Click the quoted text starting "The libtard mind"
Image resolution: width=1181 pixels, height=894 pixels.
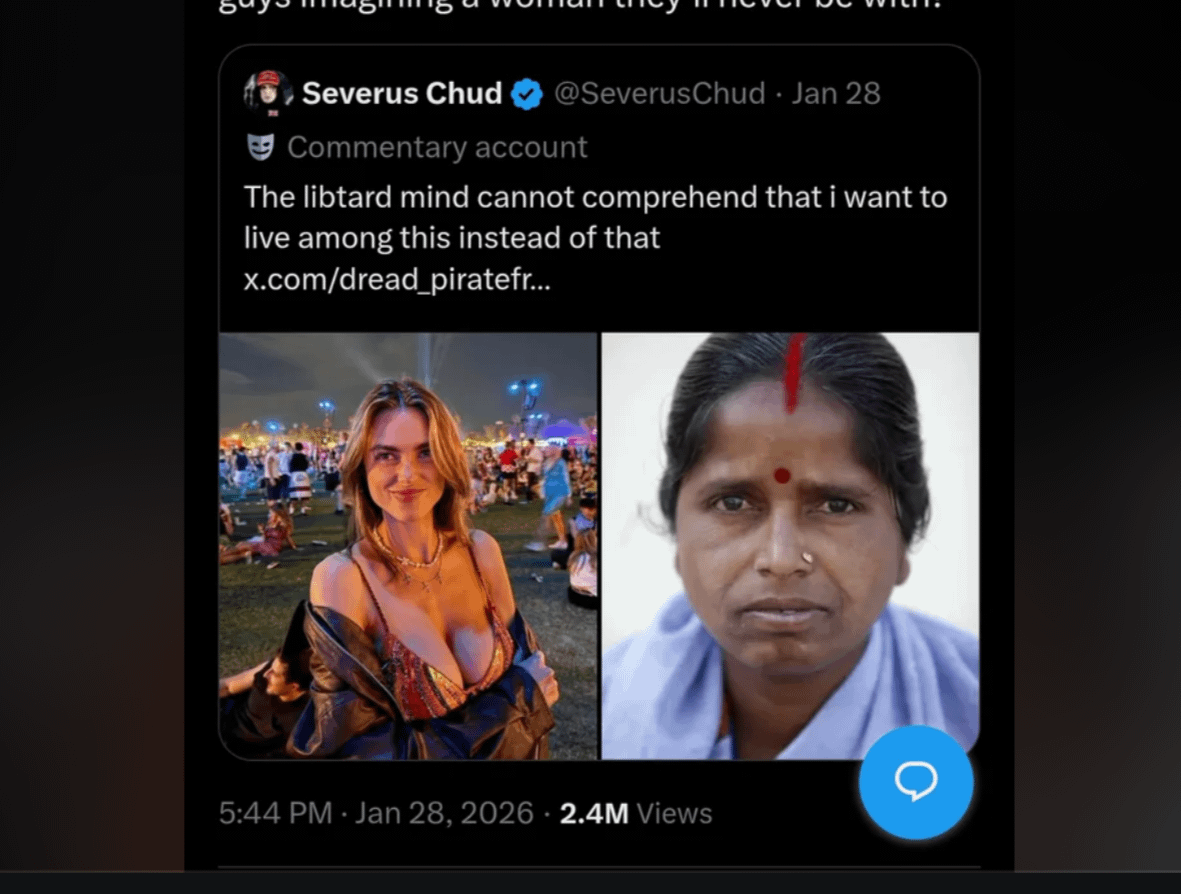[x=595, y=197]
